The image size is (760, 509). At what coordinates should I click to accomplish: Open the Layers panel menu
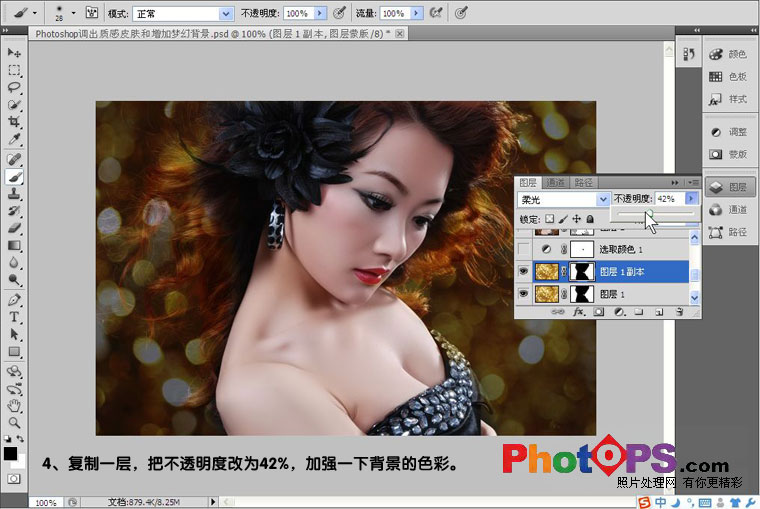click(x=693, y=183)
